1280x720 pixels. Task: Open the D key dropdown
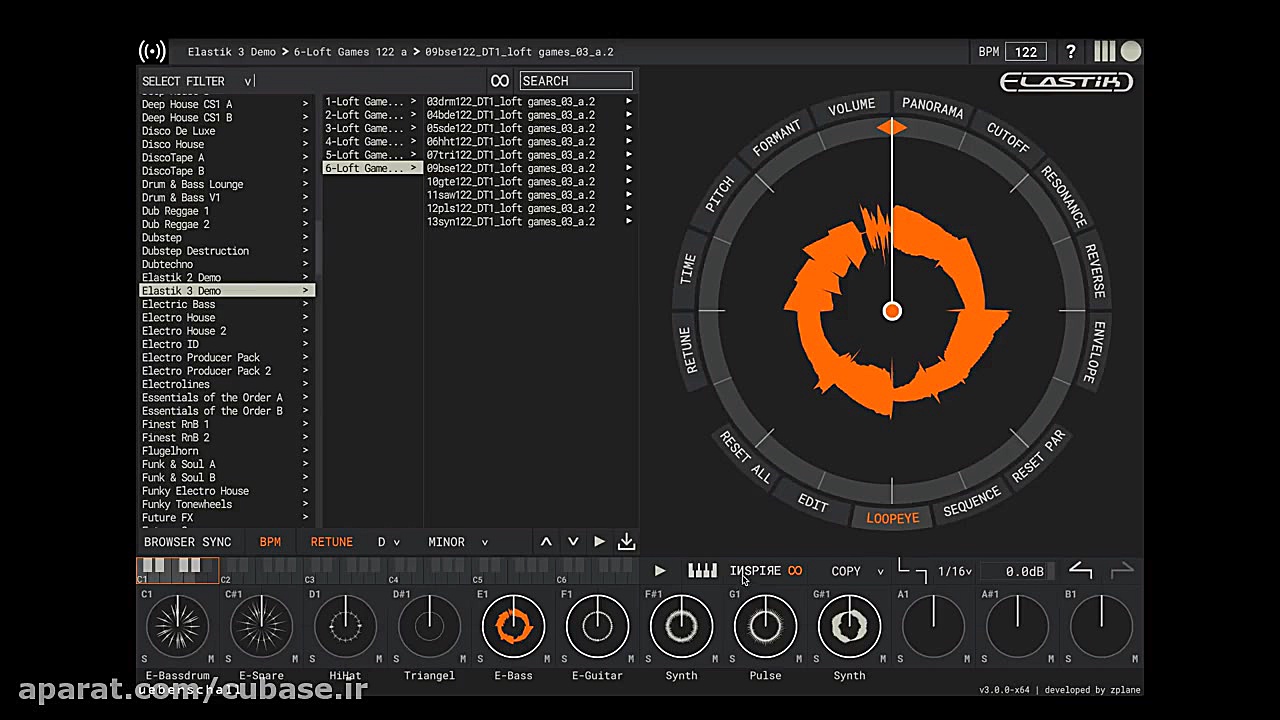point(388,542)
